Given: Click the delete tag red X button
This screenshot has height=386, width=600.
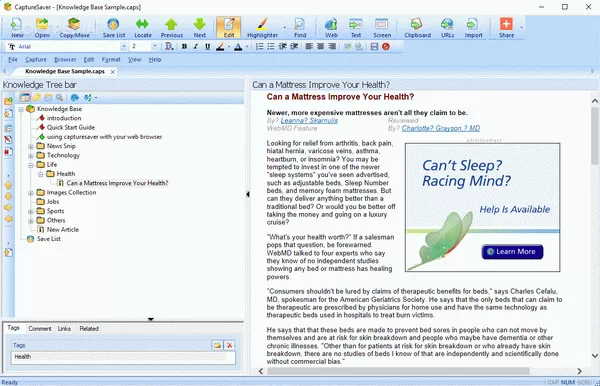Looking at the screenshot, I should click(230, 345).
